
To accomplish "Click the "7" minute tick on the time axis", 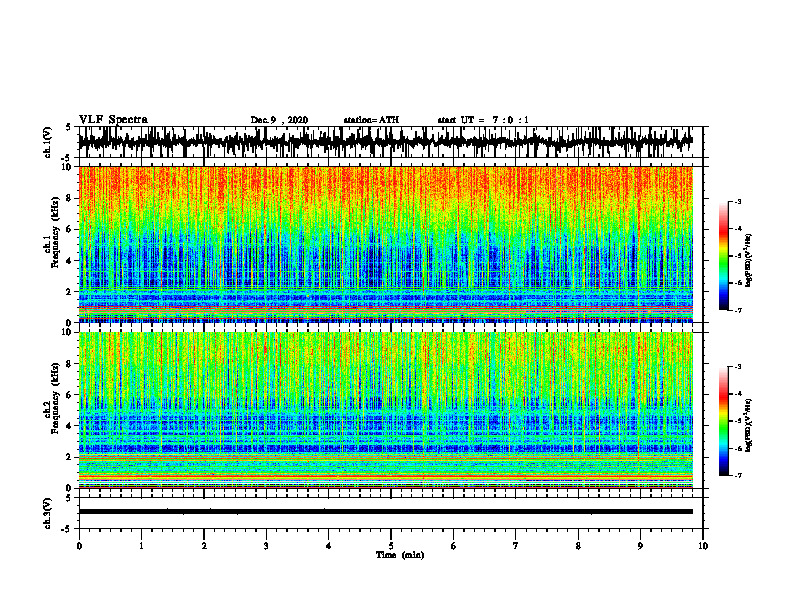I will click(516, 546).
